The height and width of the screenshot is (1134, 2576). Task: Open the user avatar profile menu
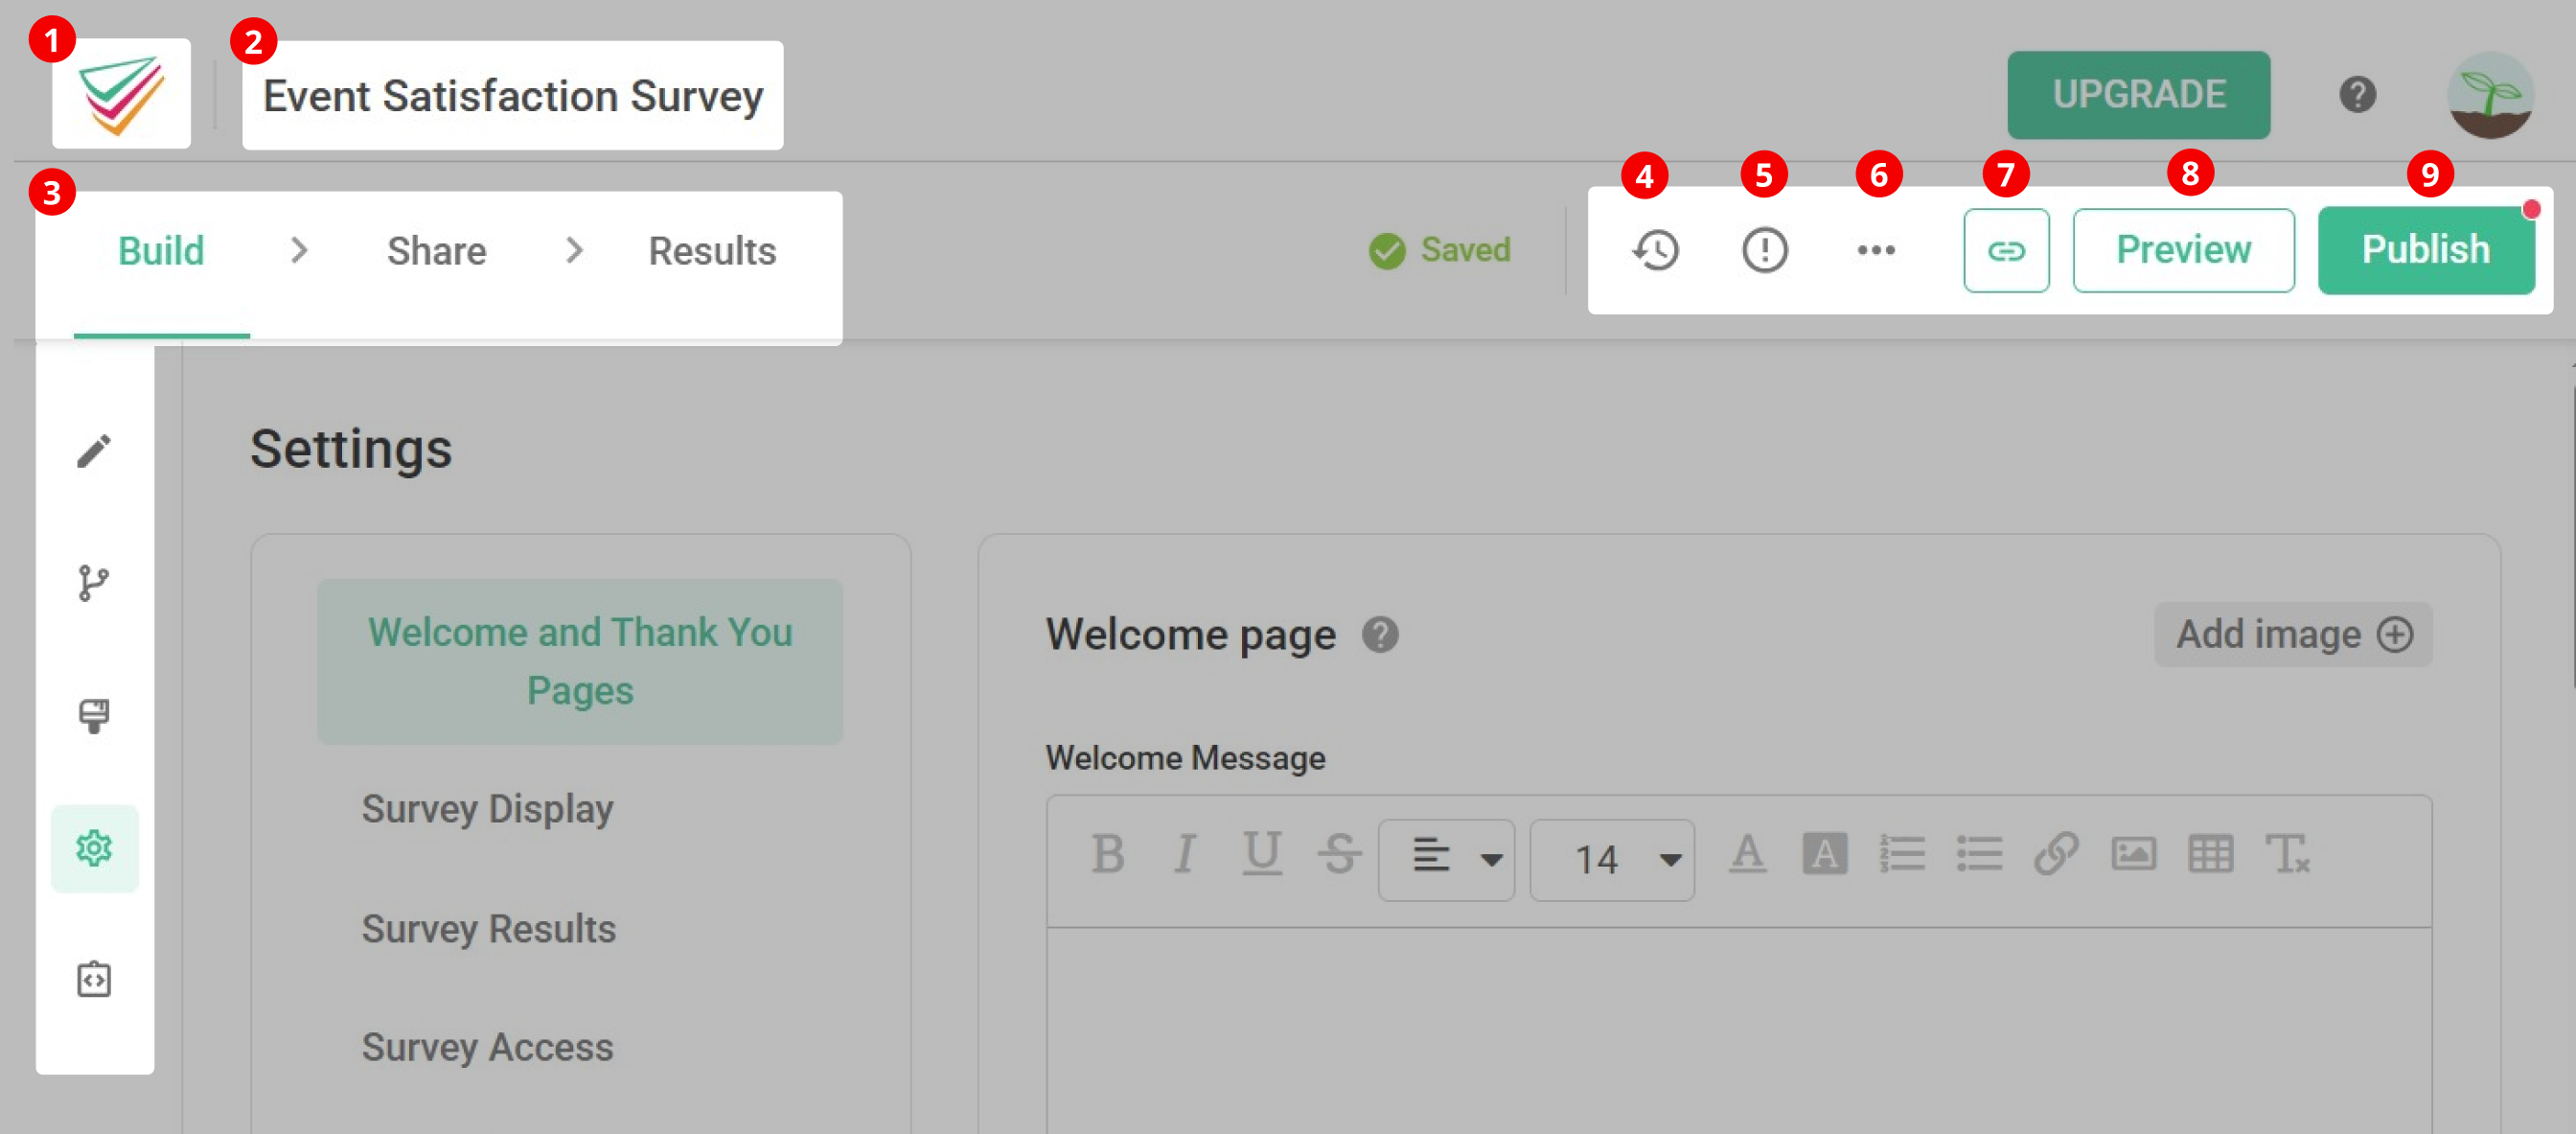2488,95
